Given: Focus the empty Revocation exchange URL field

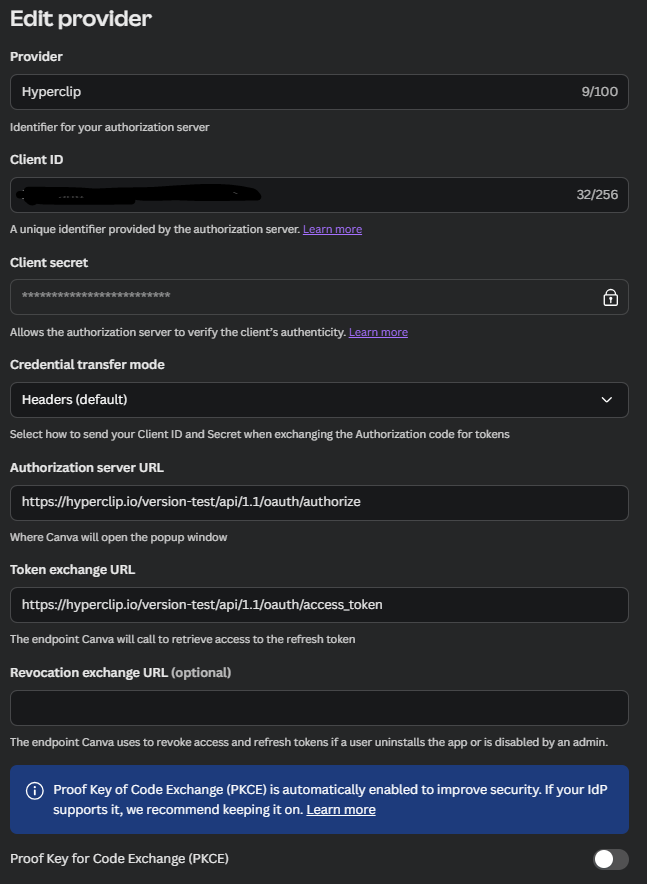Looking at the screenshot, I should click(319, 708).
